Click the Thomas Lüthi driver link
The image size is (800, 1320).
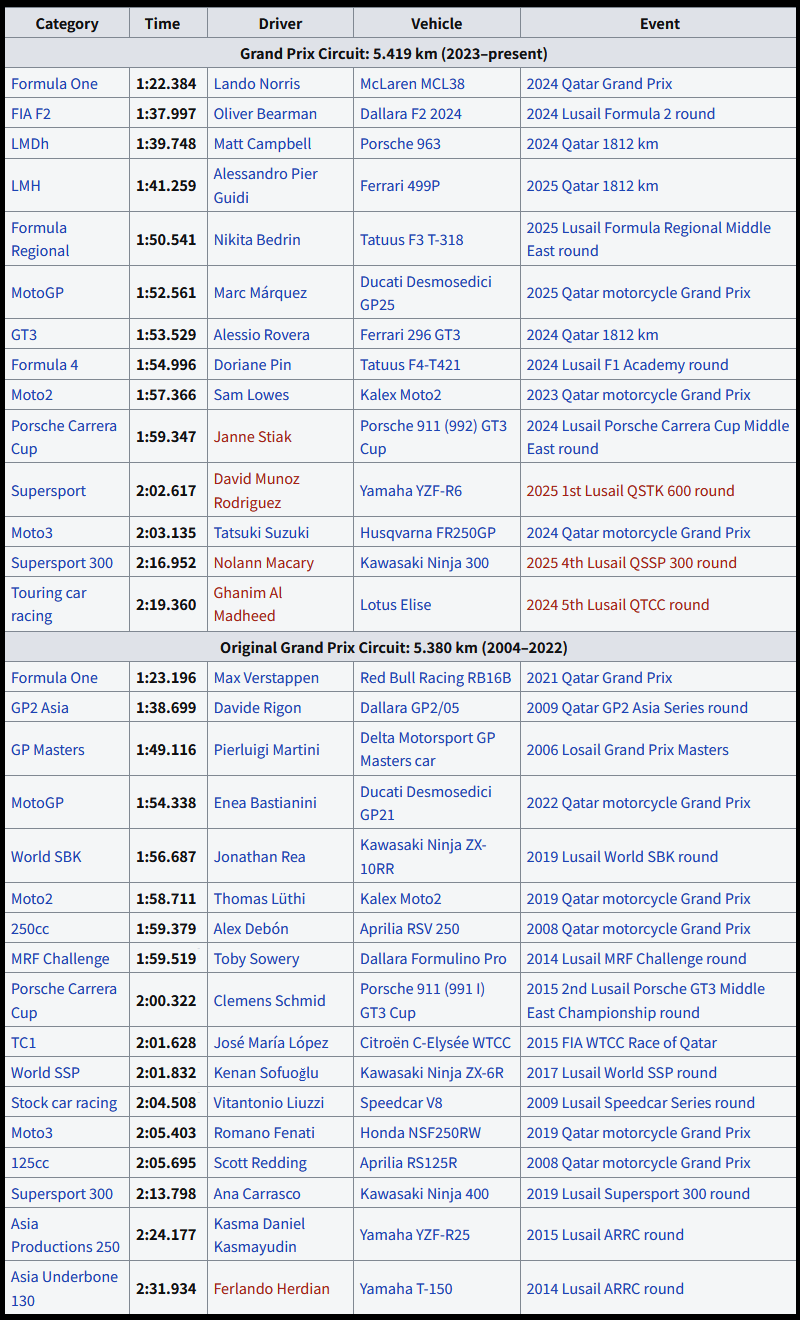[259, 899]
